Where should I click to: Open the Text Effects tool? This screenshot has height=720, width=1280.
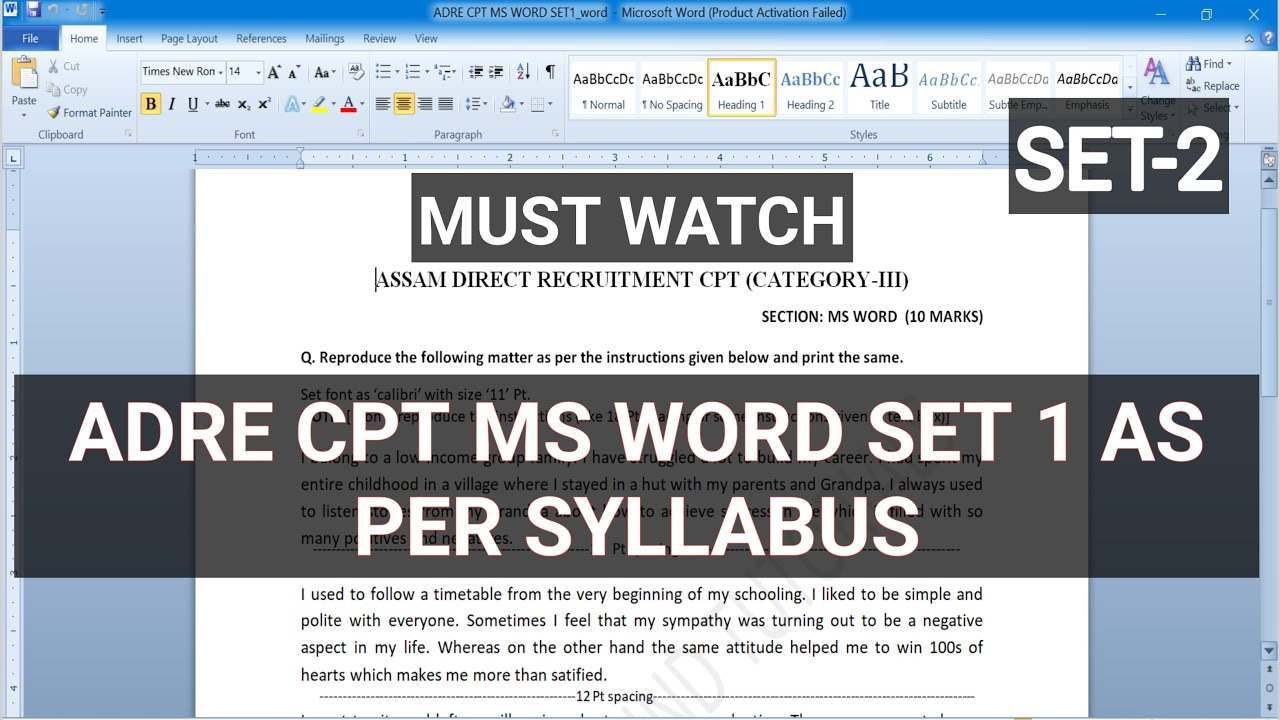[293, 104]
